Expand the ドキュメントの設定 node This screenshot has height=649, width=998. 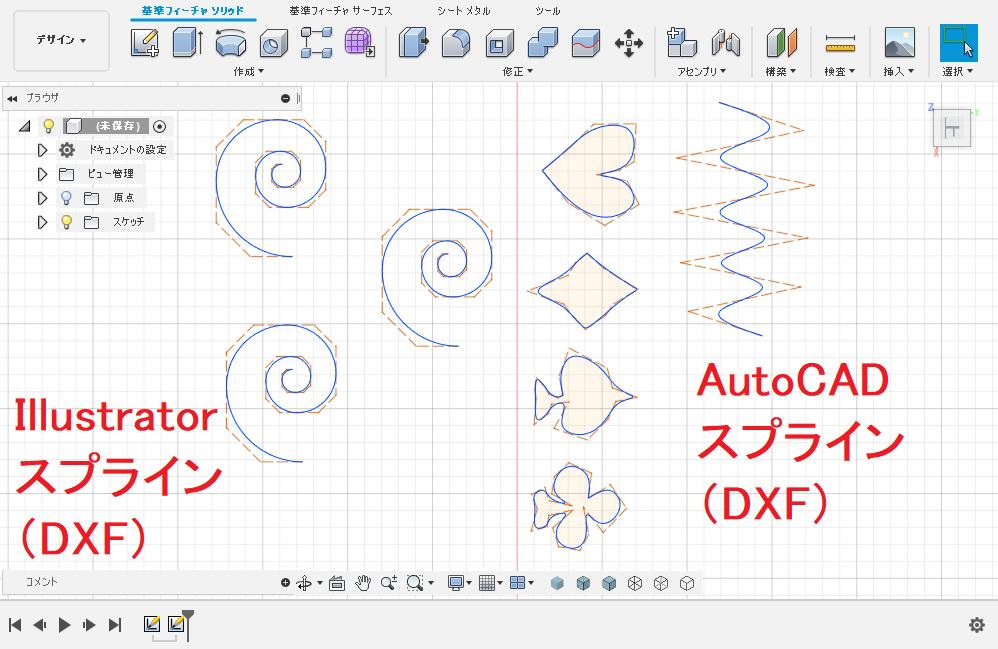(42, 150)
